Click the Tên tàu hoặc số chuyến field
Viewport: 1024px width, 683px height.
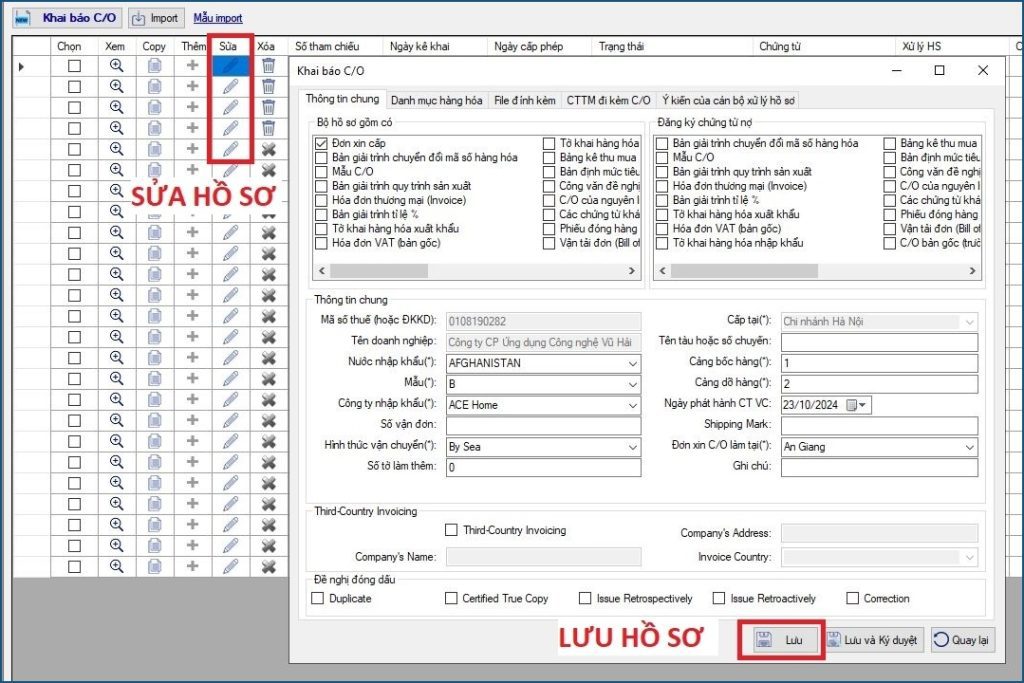[880, 342]
